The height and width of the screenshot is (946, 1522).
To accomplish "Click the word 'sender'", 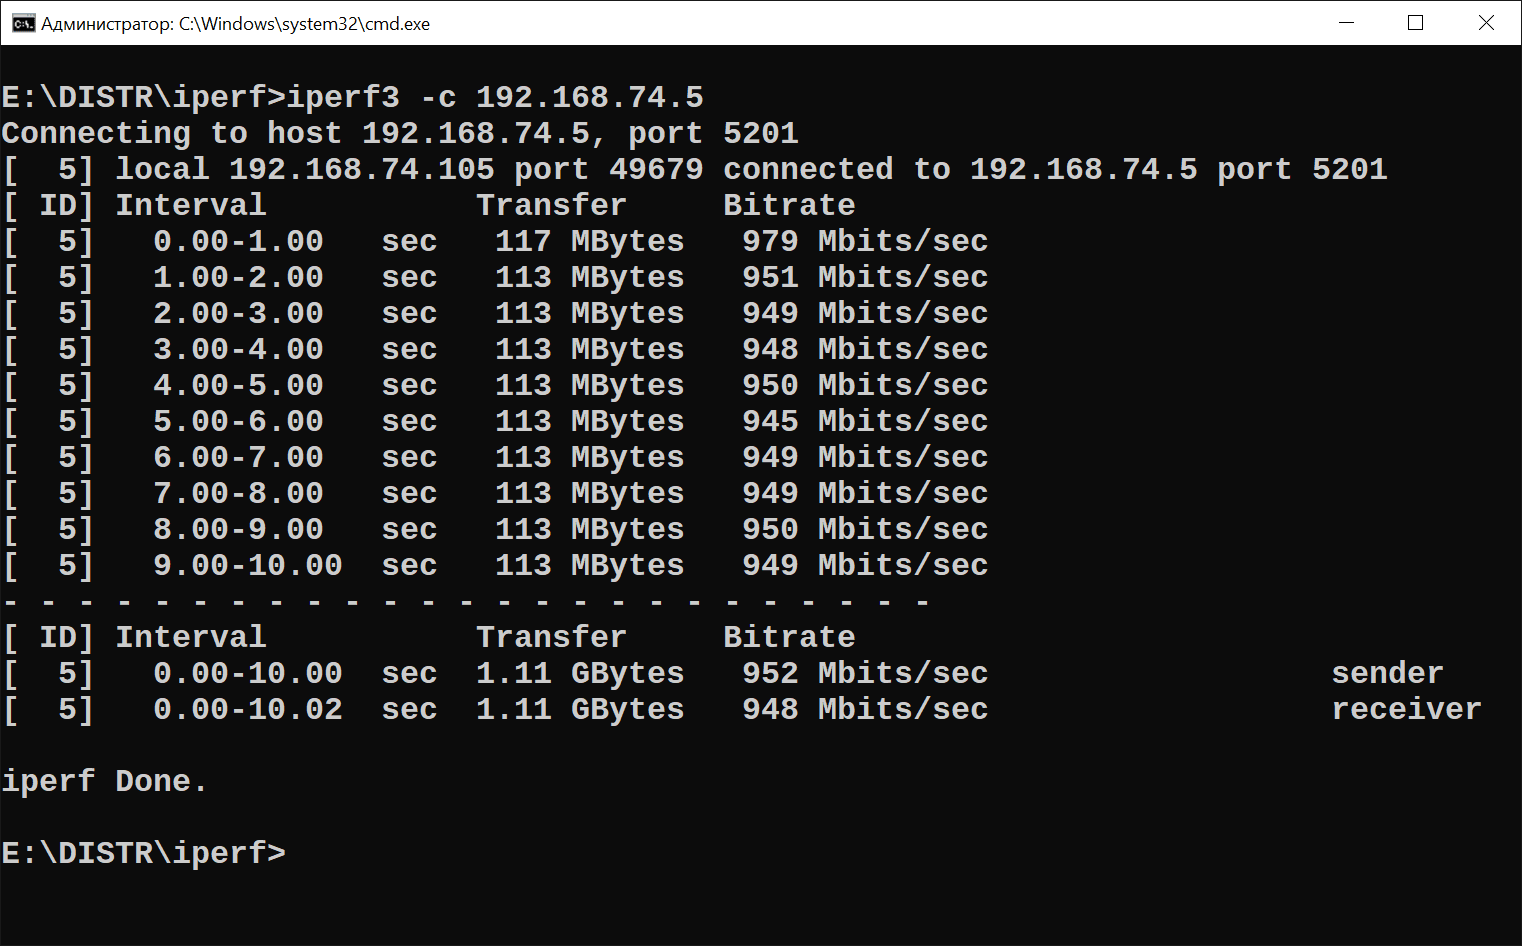I will 1387,673.
